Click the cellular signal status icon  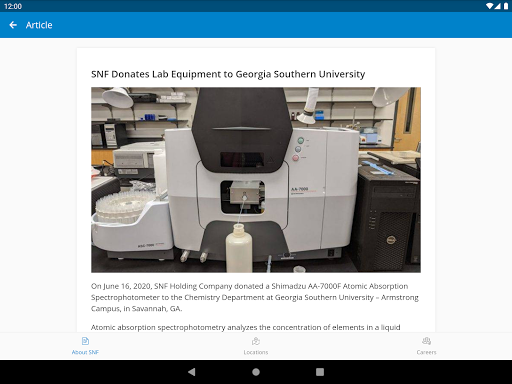(498, 6)
